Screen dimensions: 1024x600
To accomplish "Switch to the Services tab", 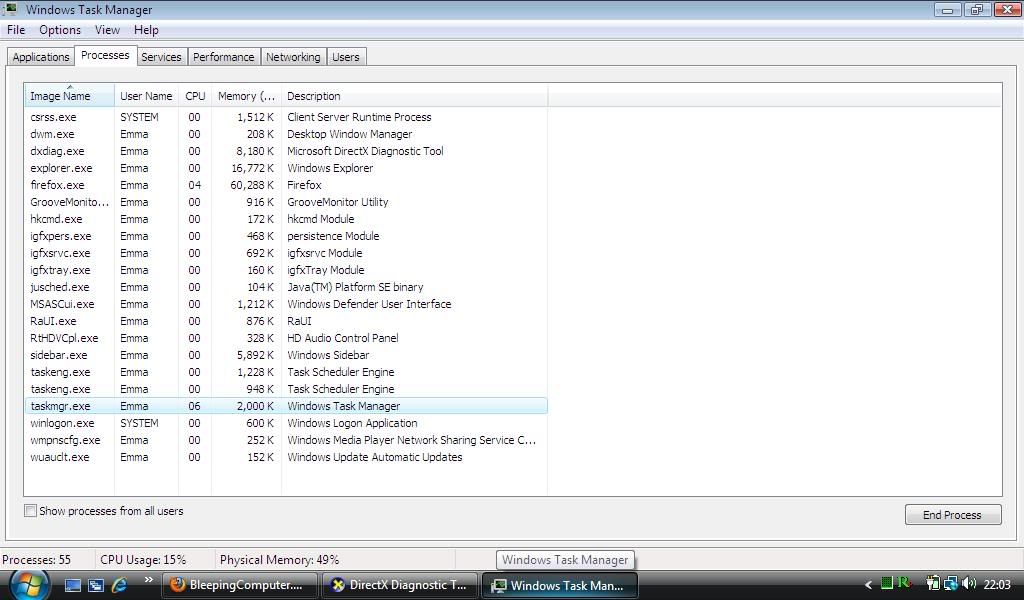I will tap(161, 57).
